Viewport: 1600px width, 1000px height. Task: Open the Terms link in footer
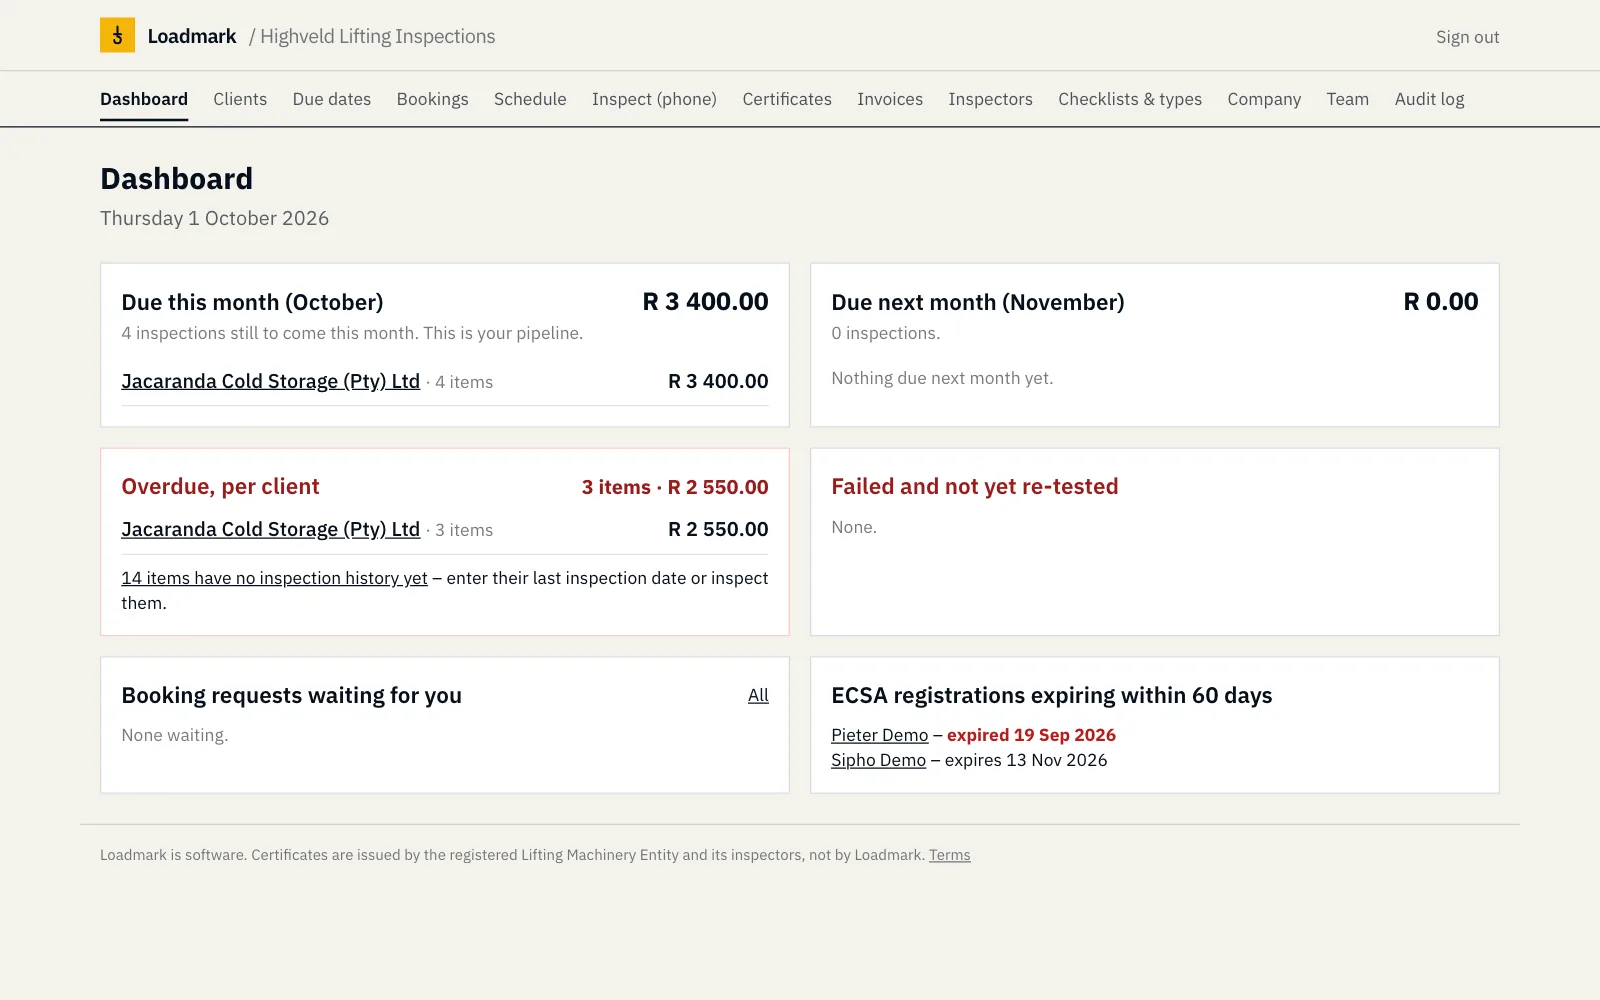[x=950, y=855]
